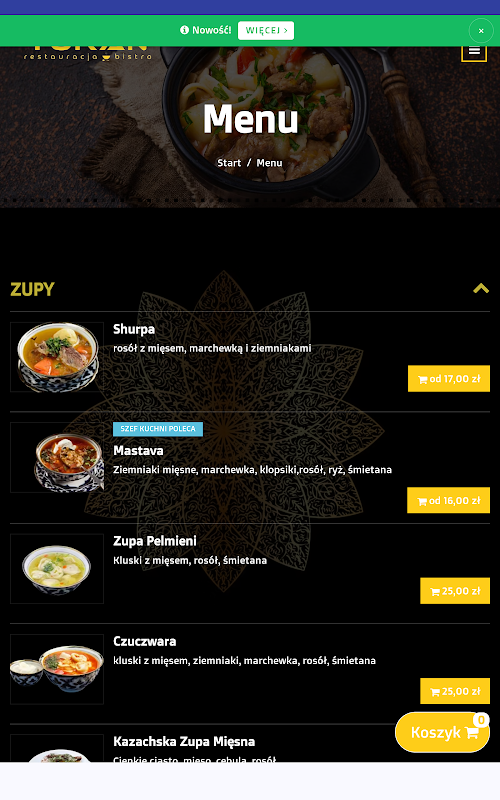The height and width of the screenshot is (800, 500).
Task: Collapse the ZUPY section chevron
Action: (x=481, y=289)
